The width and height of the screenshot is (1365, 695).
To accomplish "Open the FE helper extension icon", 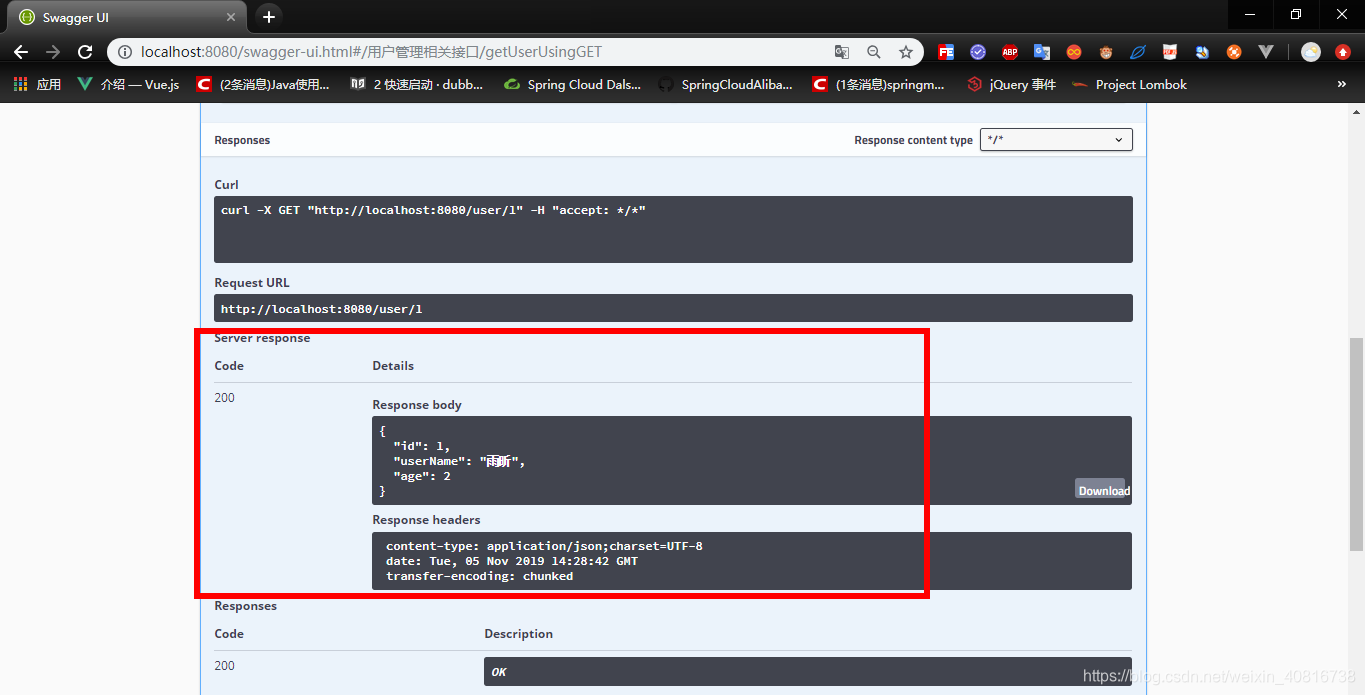I will tap(946, 52).
